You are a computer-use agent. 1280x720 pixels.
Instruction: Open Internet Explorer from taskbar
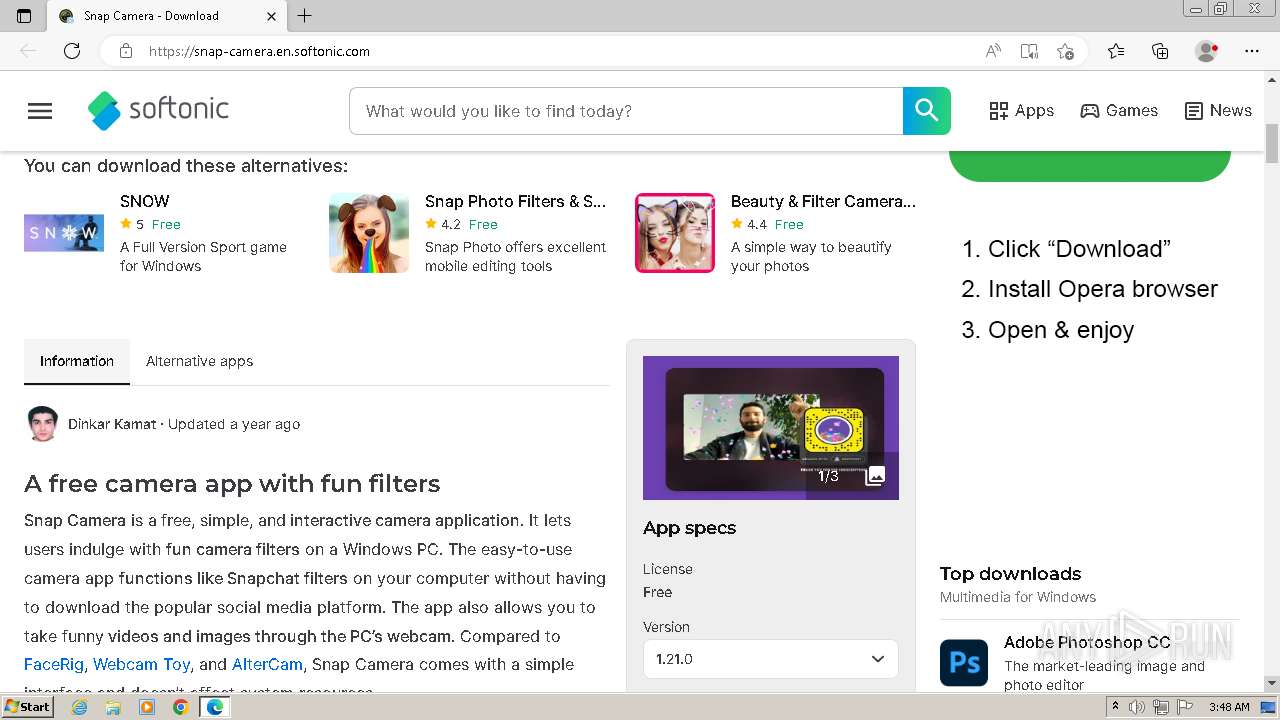(79, 707)
